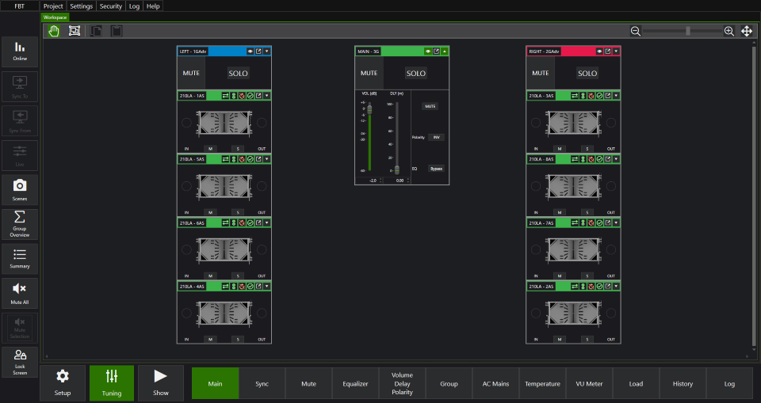The width and height of the screenshot is (761, 403).
Task: Open the Temperature view
Action: (542, 384)
